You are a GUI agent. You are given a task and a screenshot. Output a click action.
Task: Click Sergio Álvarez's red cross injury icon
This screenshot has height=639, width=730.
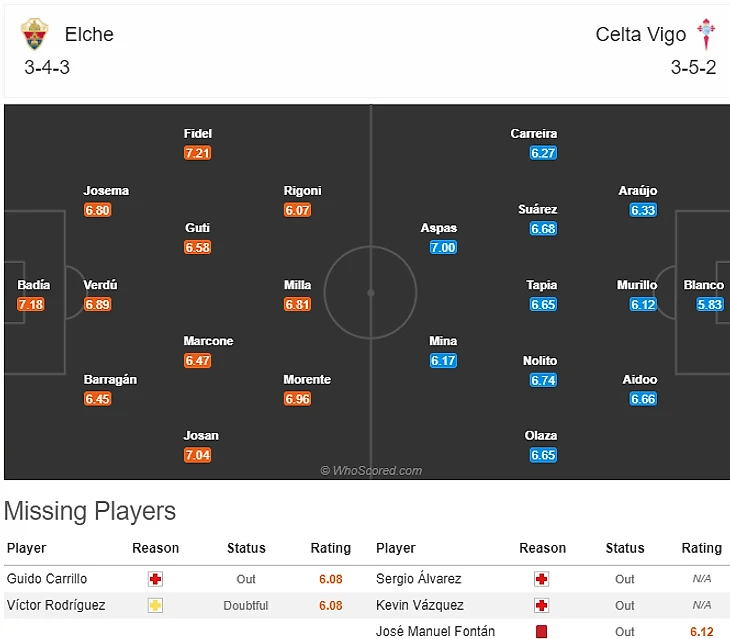pos(542,579)
